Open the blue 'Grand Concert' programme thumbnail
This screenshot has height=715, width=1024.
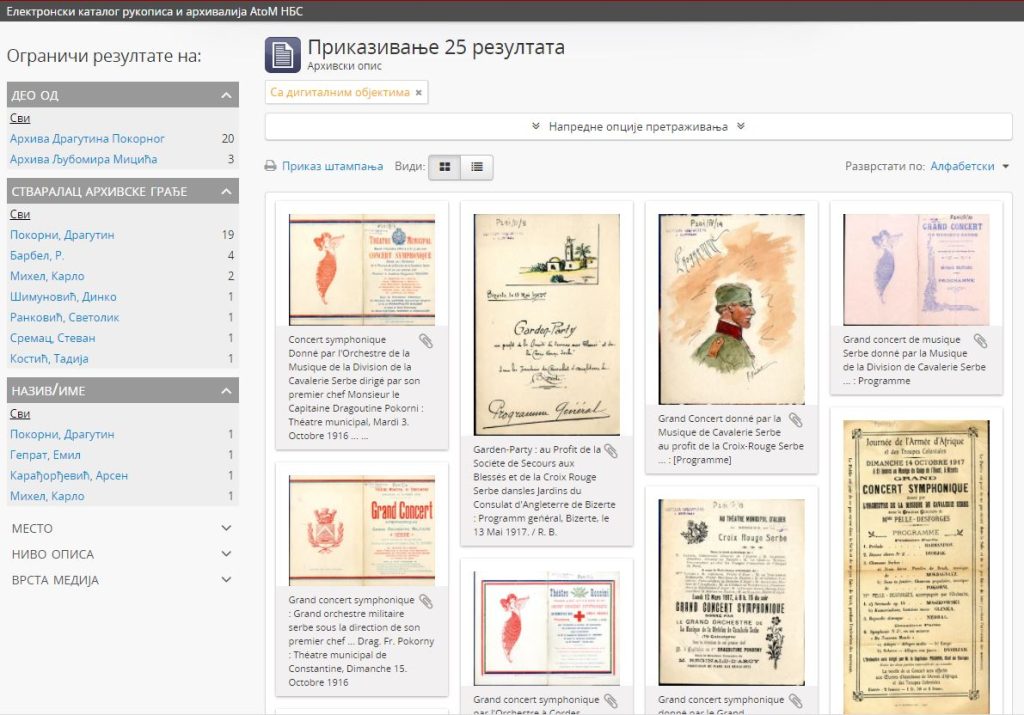(916, 270)
